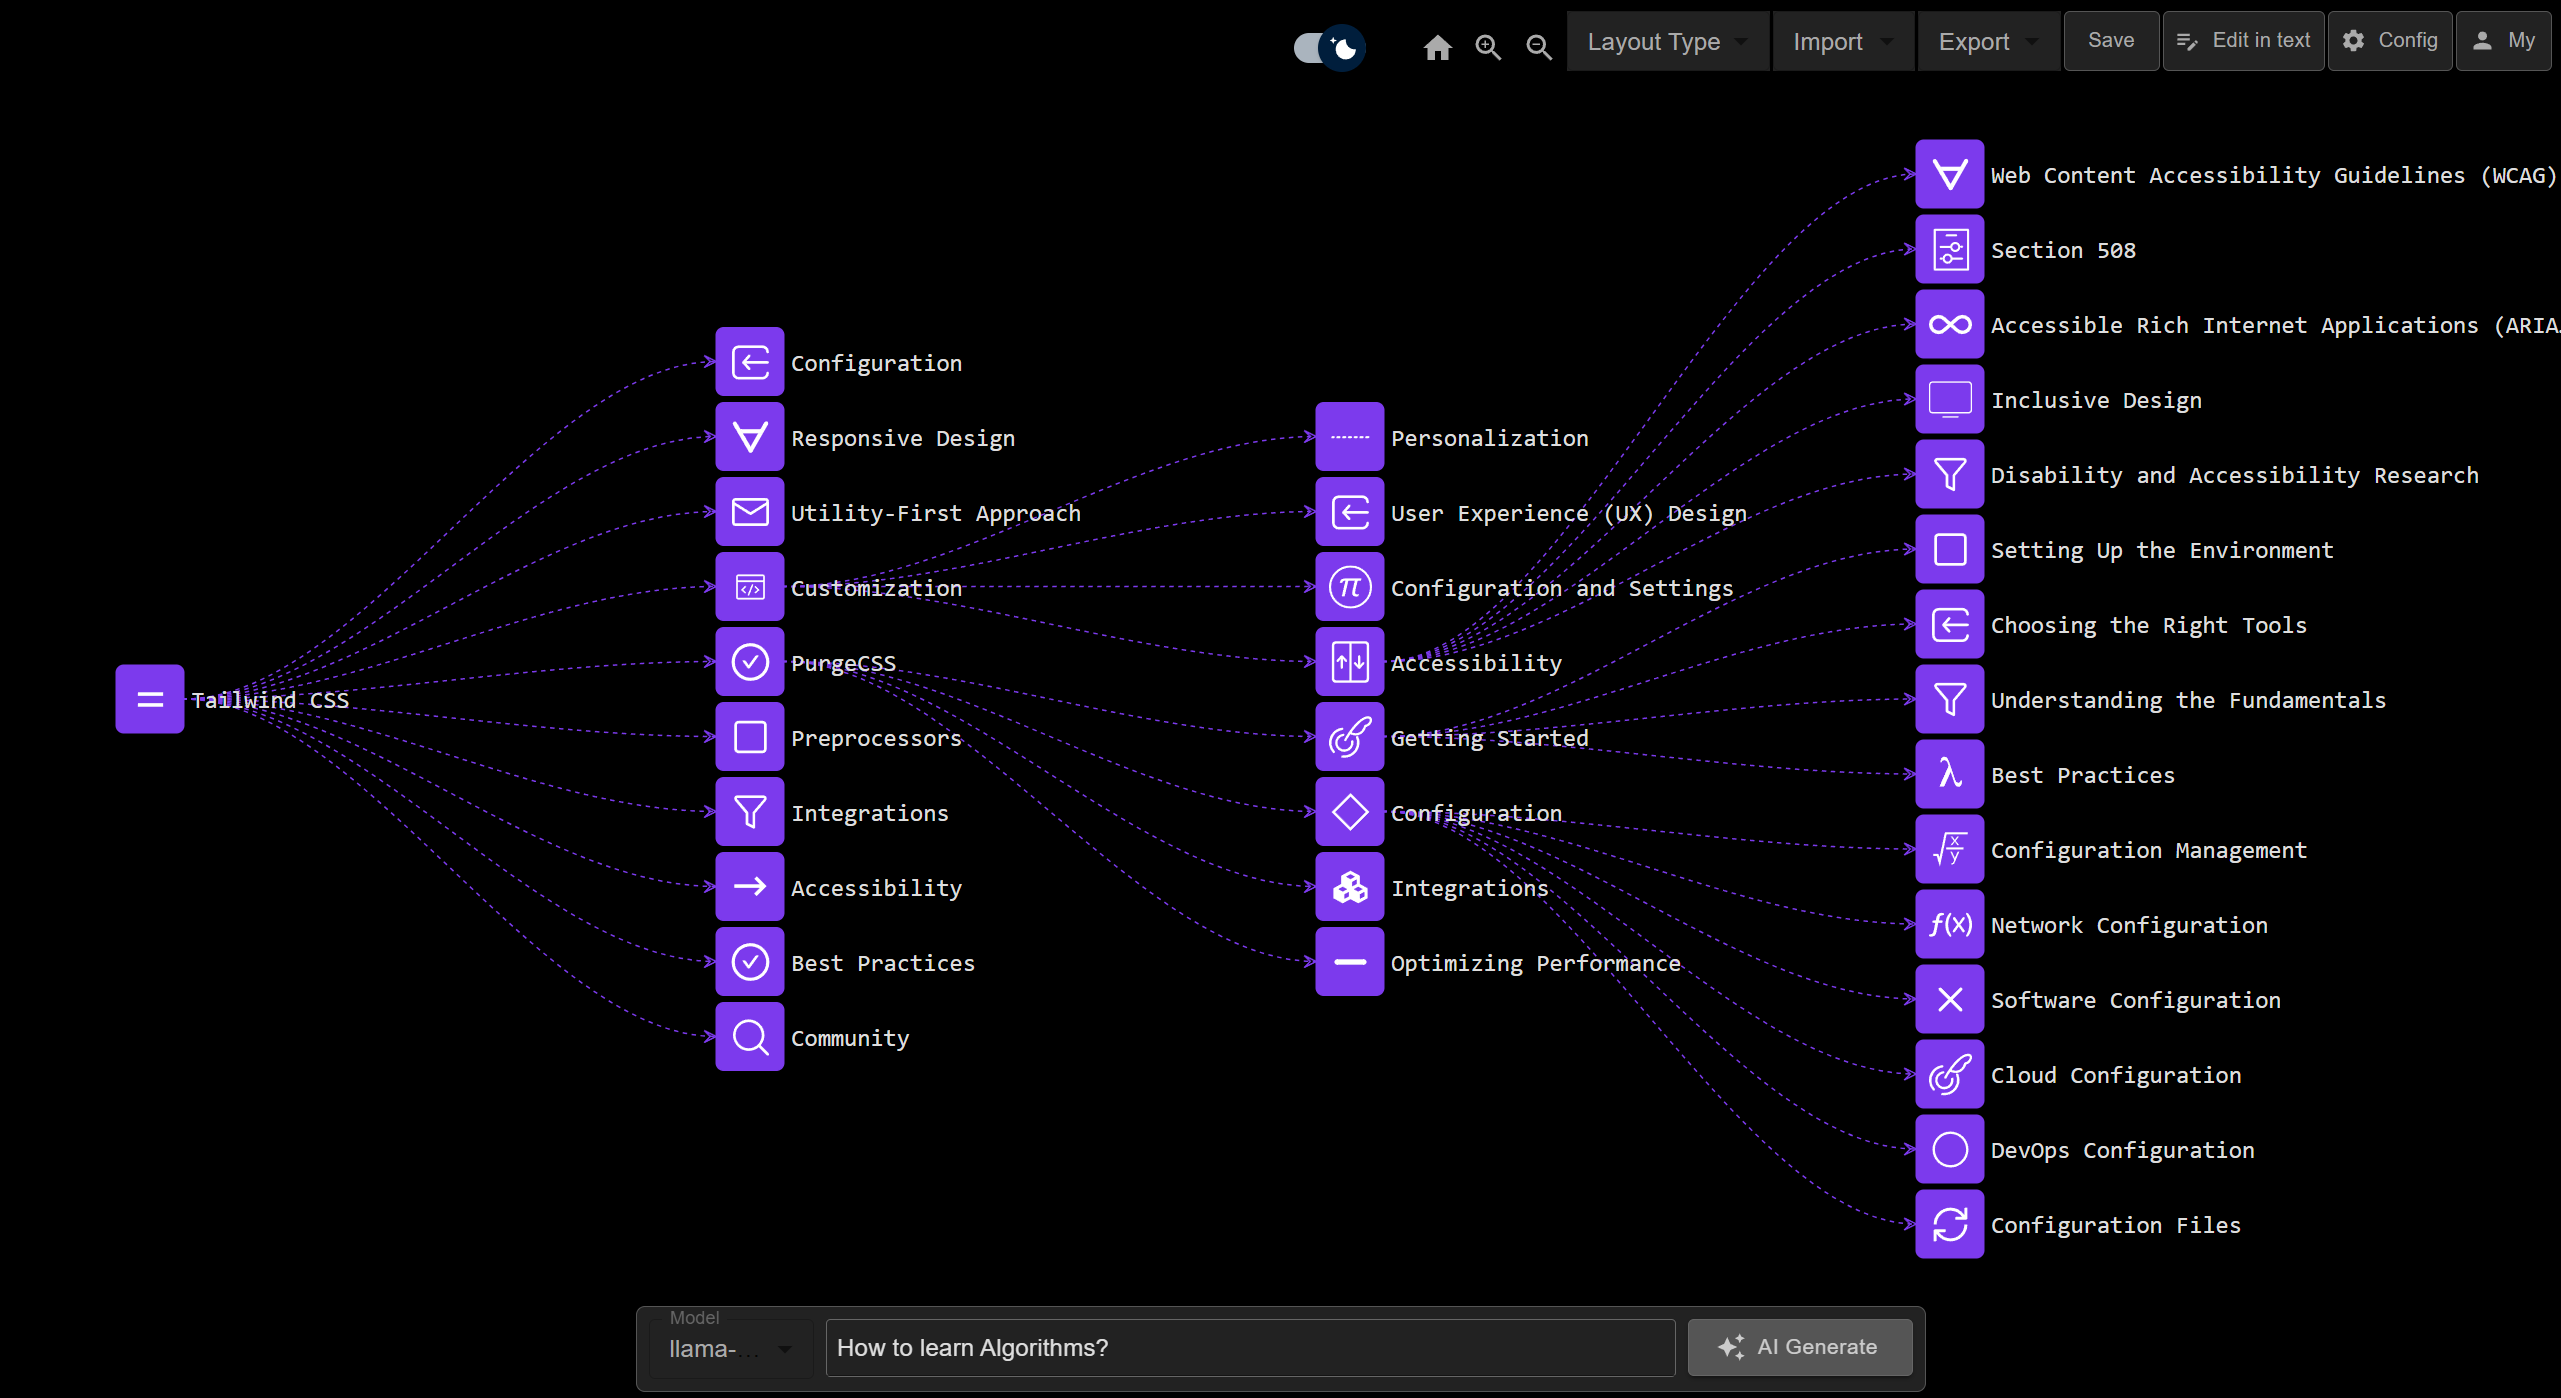Click the Edit in text button

[x=2243, y=41]
